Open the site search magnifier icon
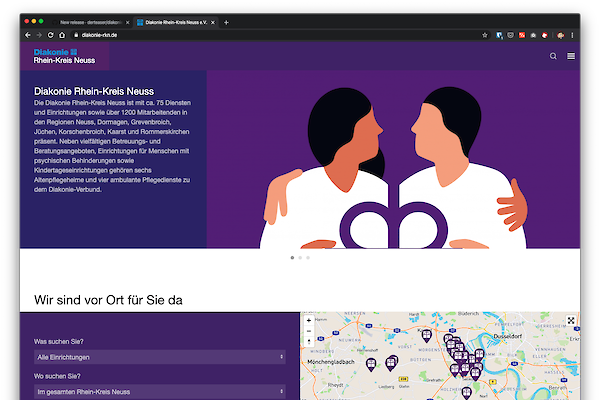Viewport: 600px width, 400px height. (x=554, y=56)
